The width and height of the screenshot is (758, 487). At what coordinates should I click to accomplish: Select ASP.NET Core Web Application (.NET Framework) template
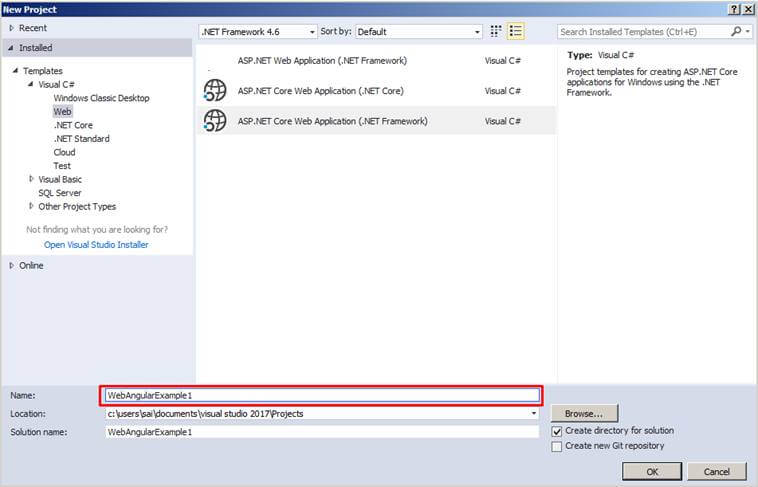pos(376,121)
